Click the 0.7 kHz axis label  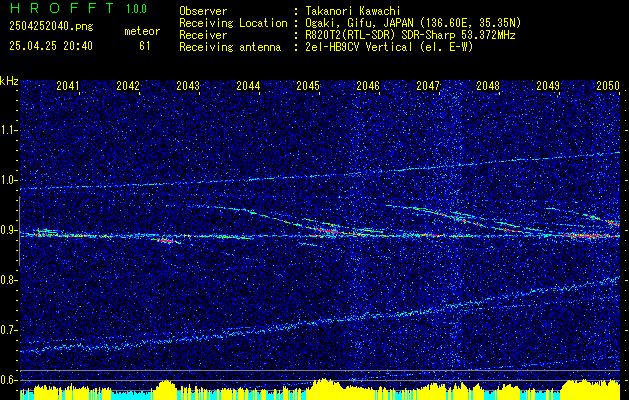point(9,330)
